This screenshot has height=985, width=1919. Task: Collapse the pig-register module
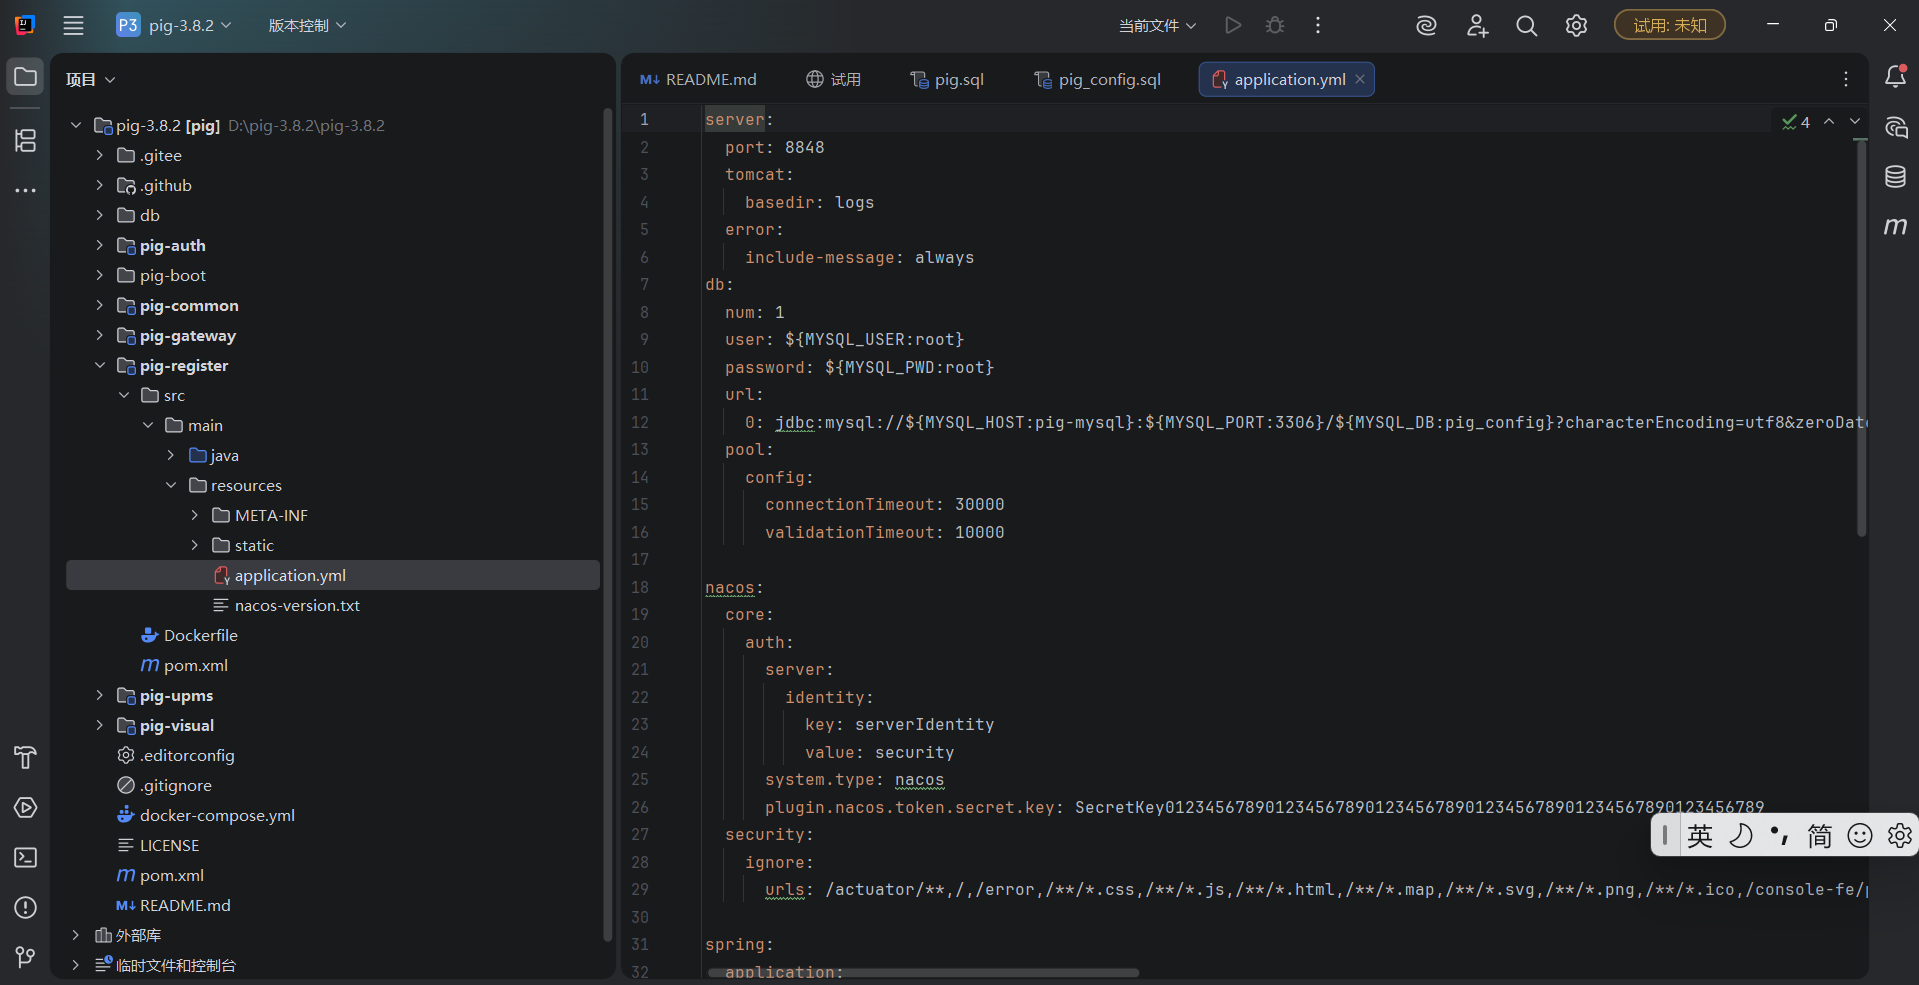pyautogui.click(x=99, y=365)
